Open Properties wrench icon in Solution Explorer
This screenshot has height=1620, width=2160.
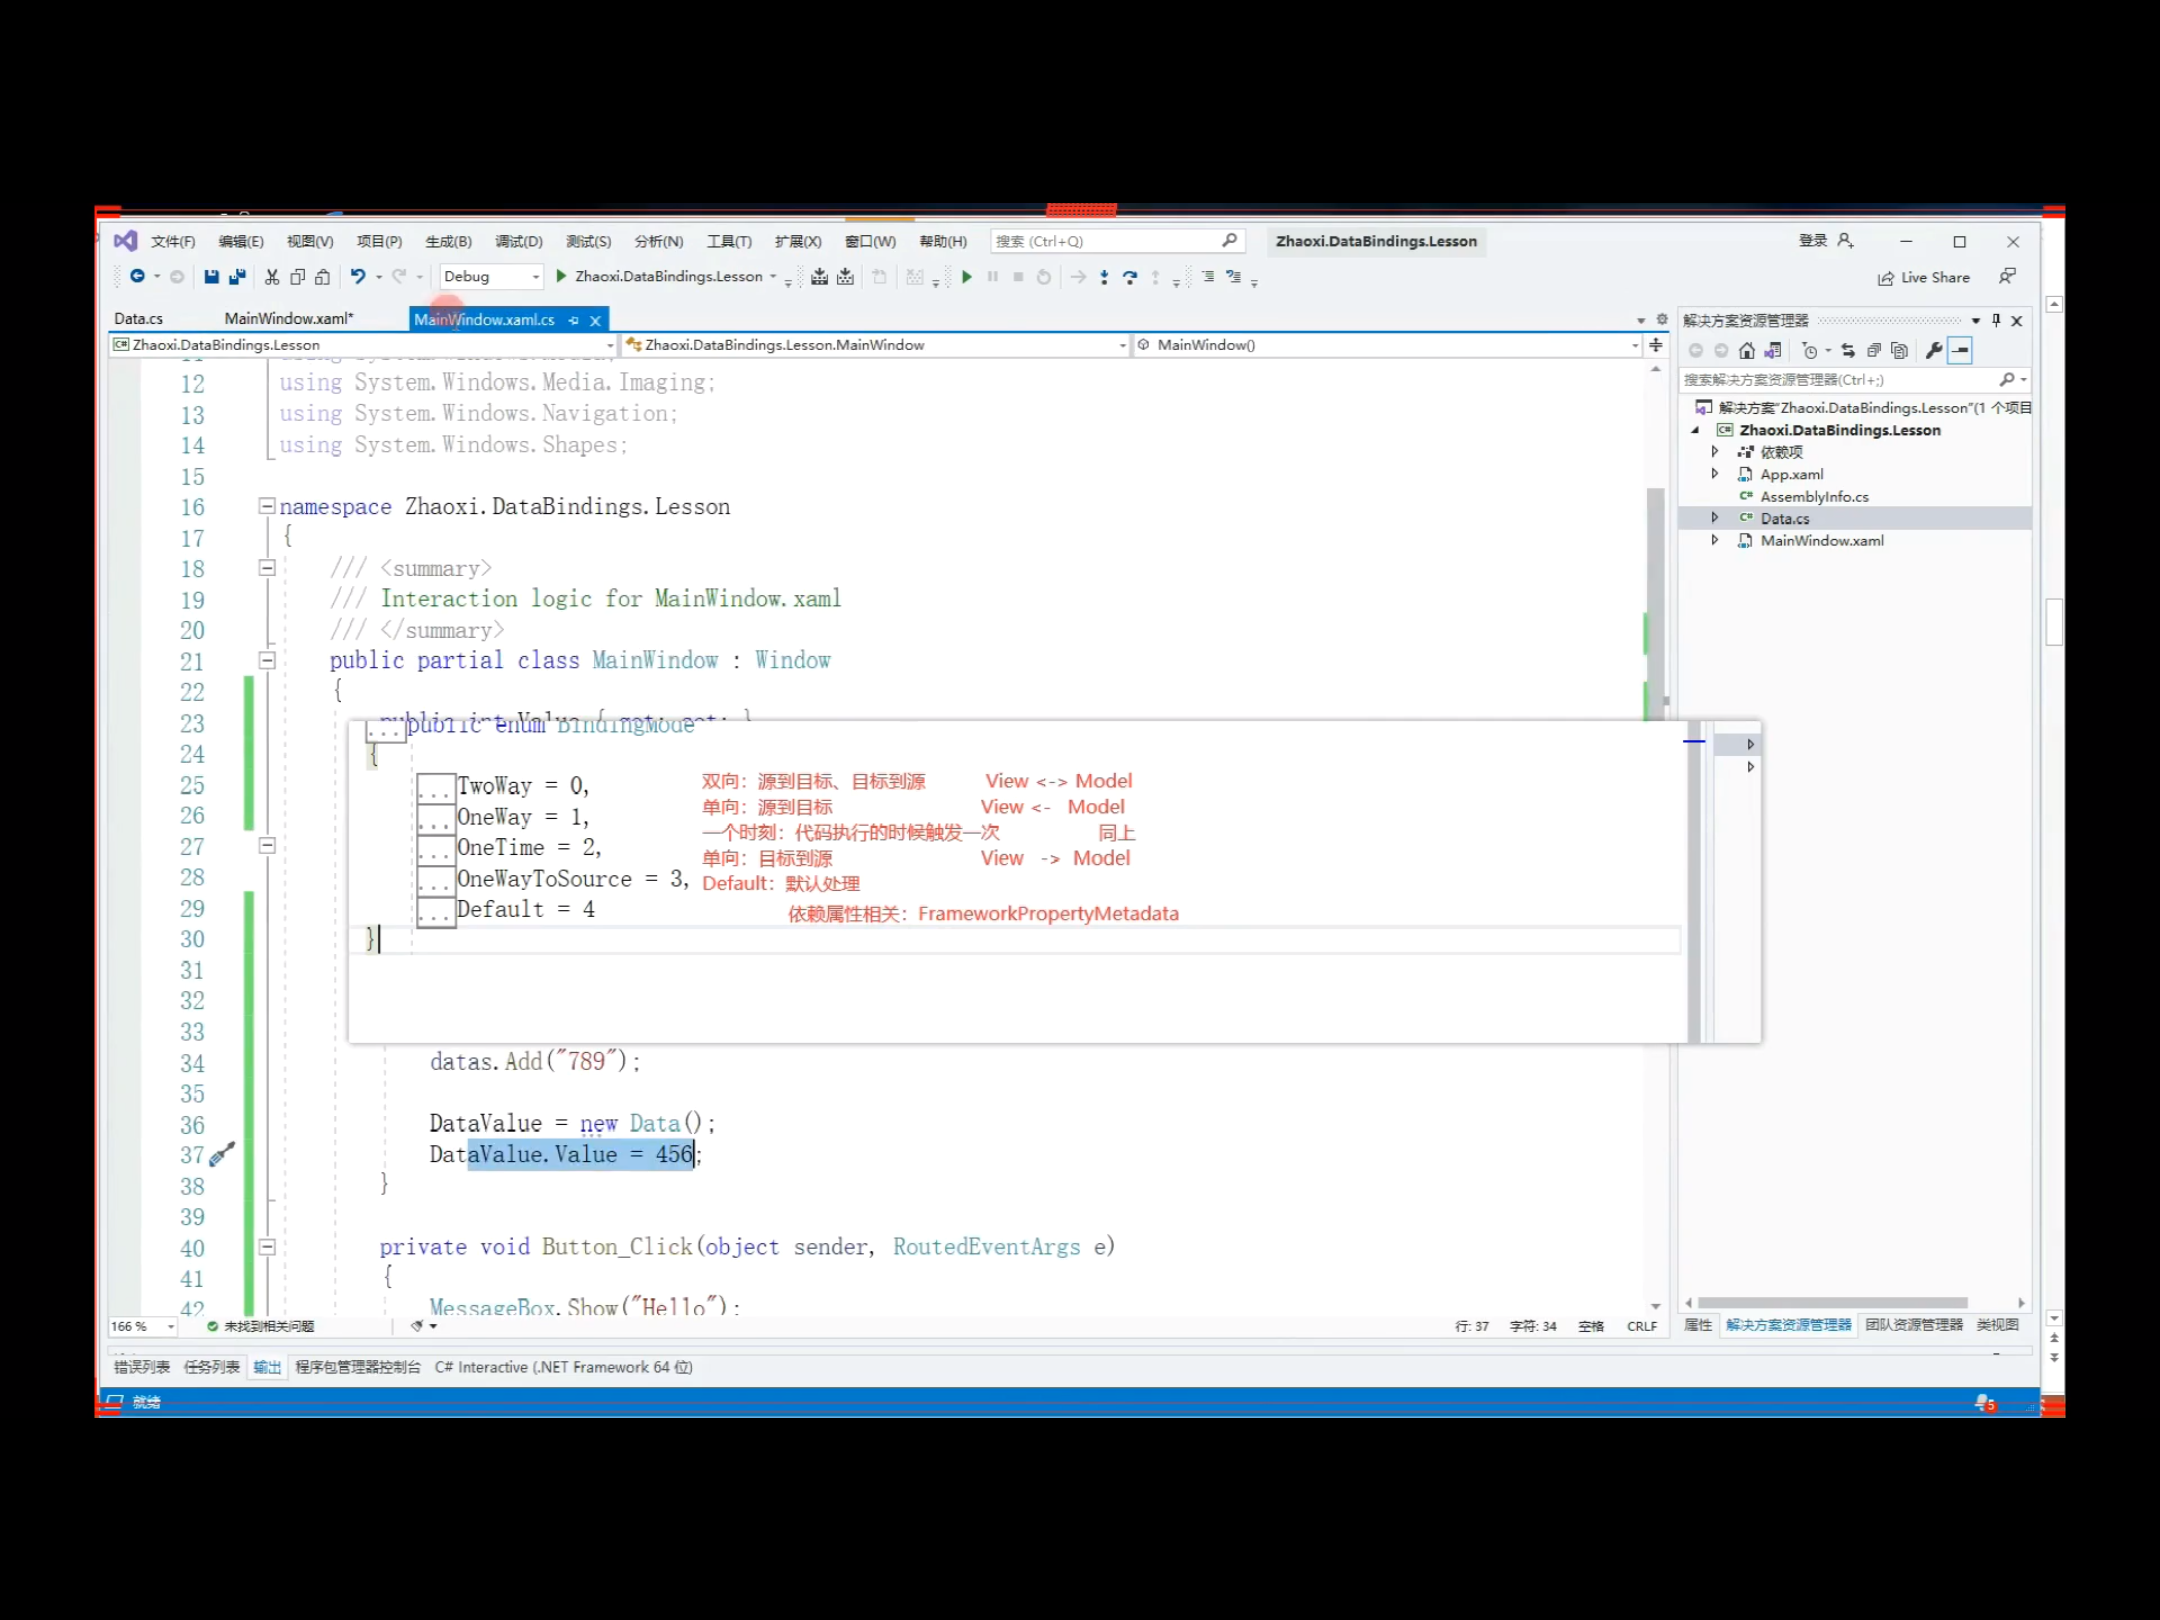1934,351
